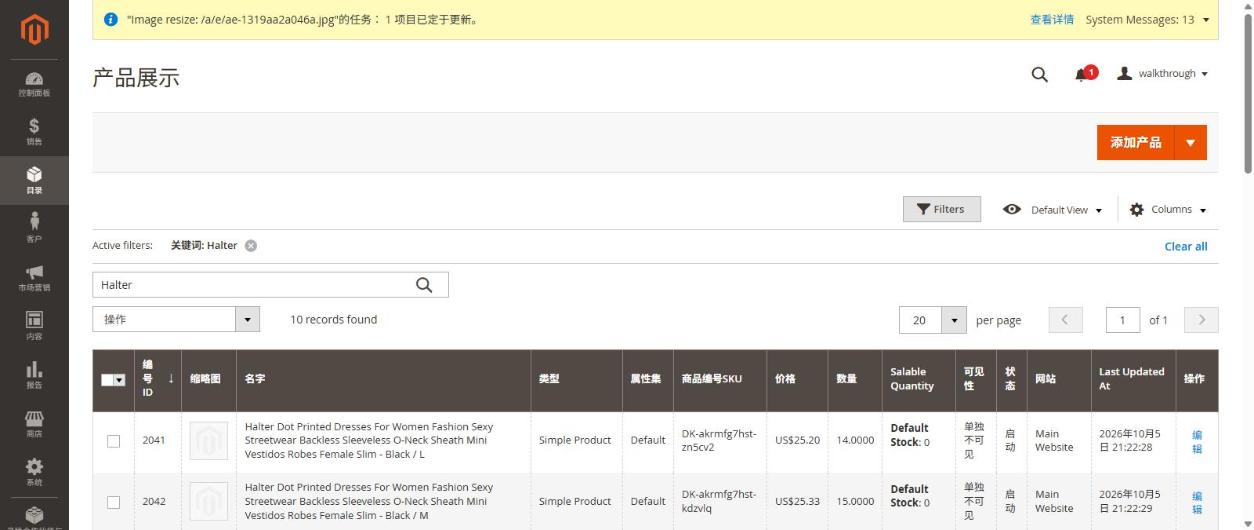The height and width of the screenshot is (530, 1254).
Task: Edit product 2042 via 编辑 link
Action: [1197, 502]
